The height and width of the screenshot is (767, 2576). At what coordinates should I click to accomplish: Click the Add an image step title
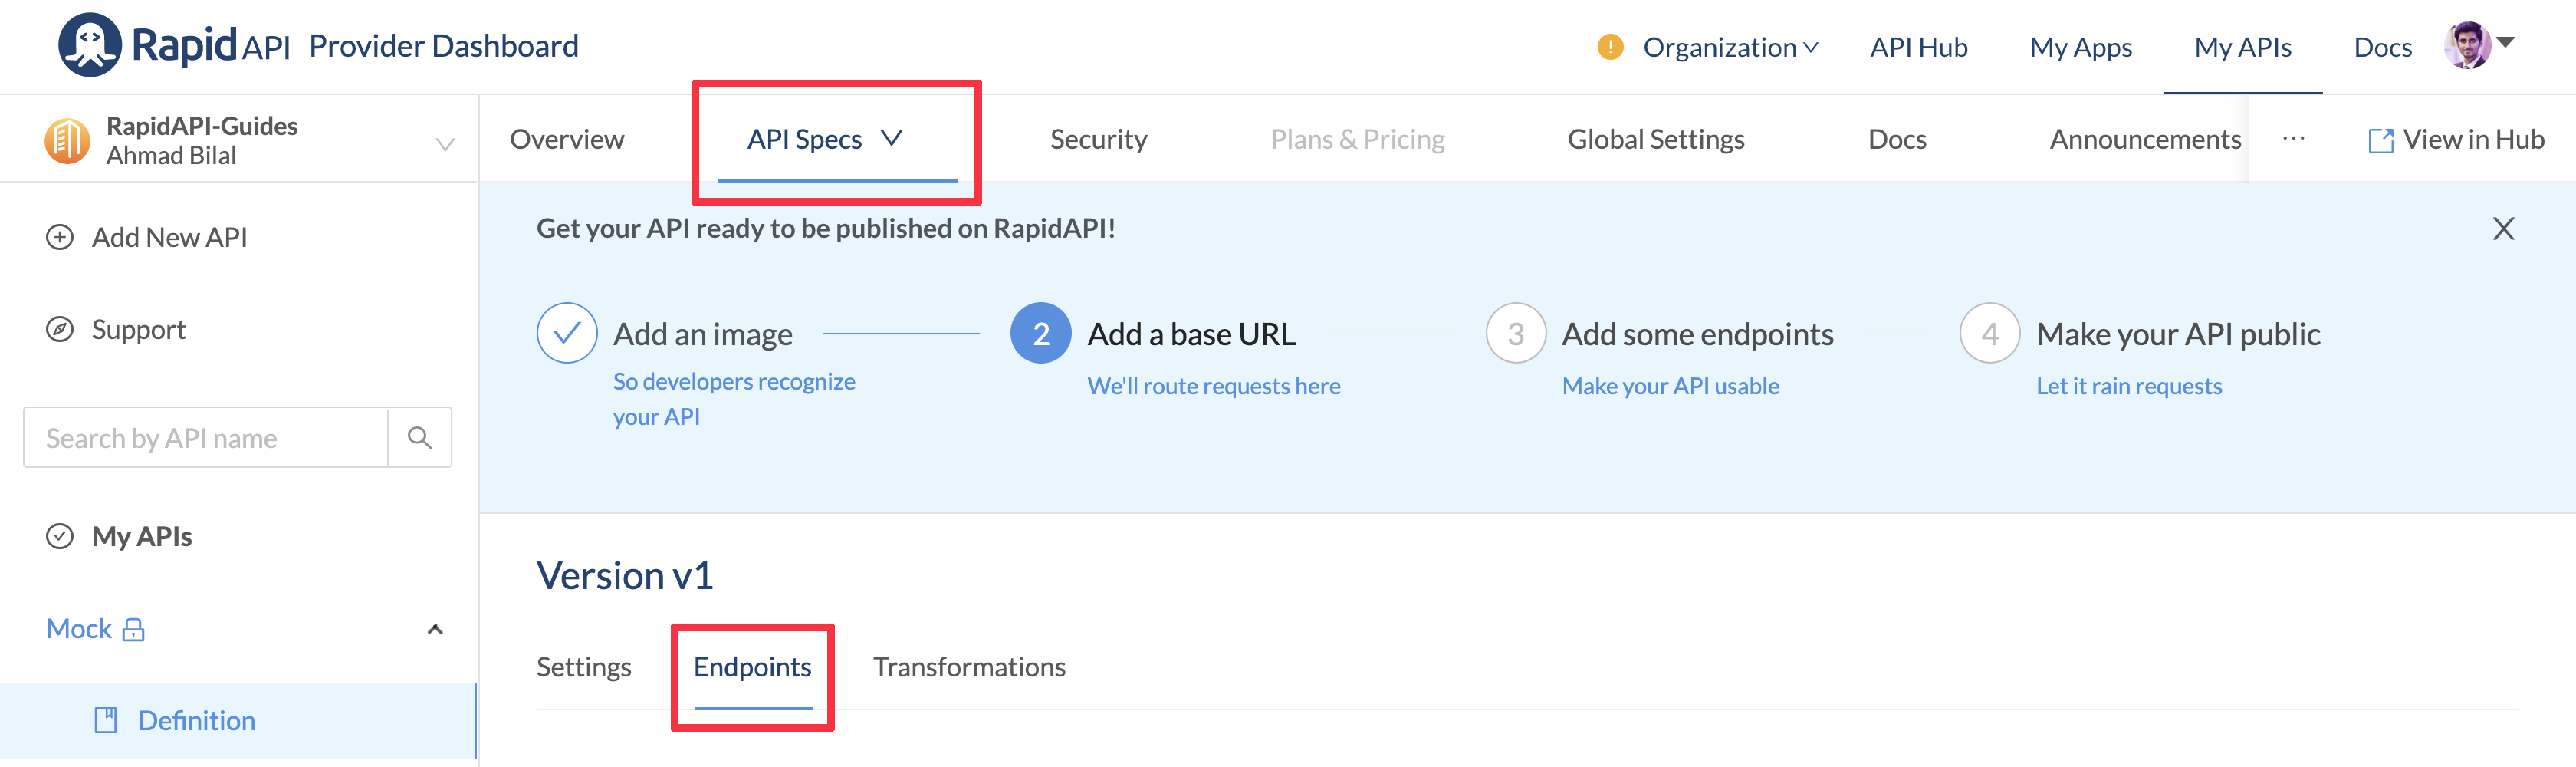tap(703, 334)
